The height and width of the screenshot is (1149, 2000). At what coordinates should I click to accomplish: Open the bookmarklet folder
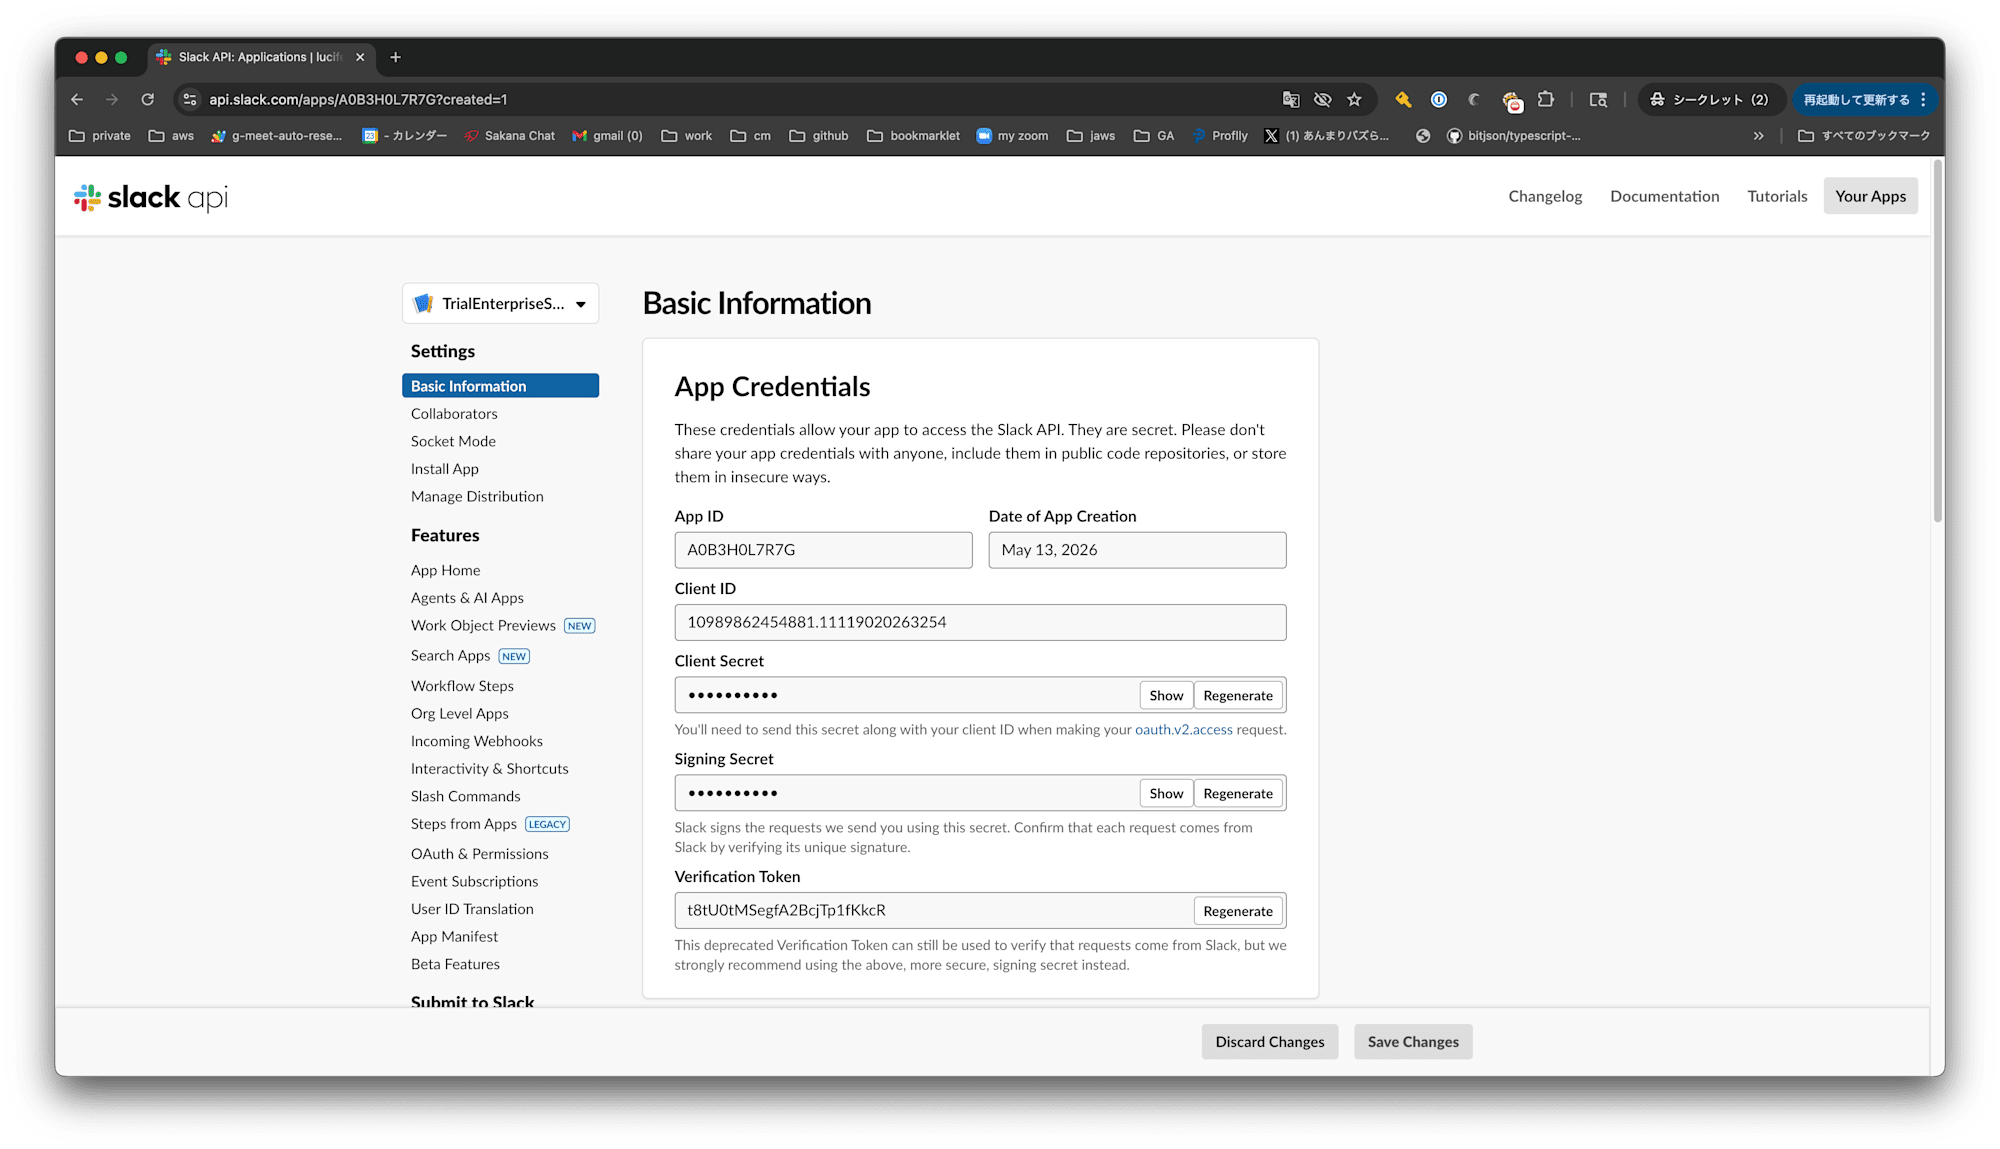914,136
